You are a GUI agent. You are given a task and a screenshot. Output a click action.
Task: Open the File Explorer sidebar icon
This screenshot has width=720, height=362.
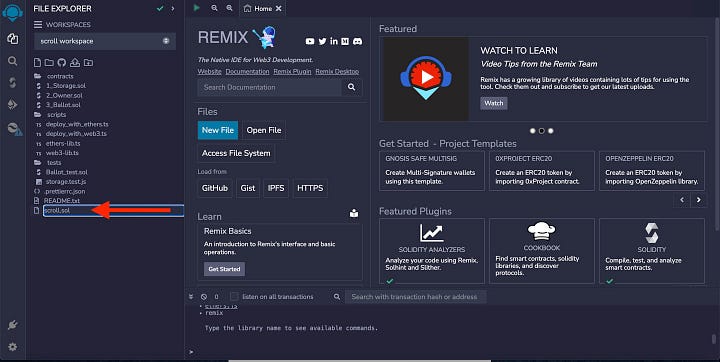click(x=13, y=39)
